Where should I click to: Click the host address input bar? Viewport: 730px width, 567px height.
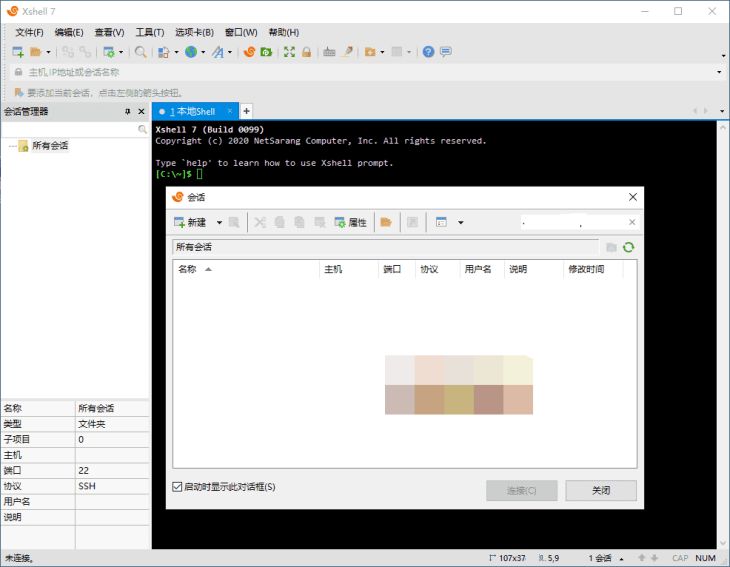(368, 72)
